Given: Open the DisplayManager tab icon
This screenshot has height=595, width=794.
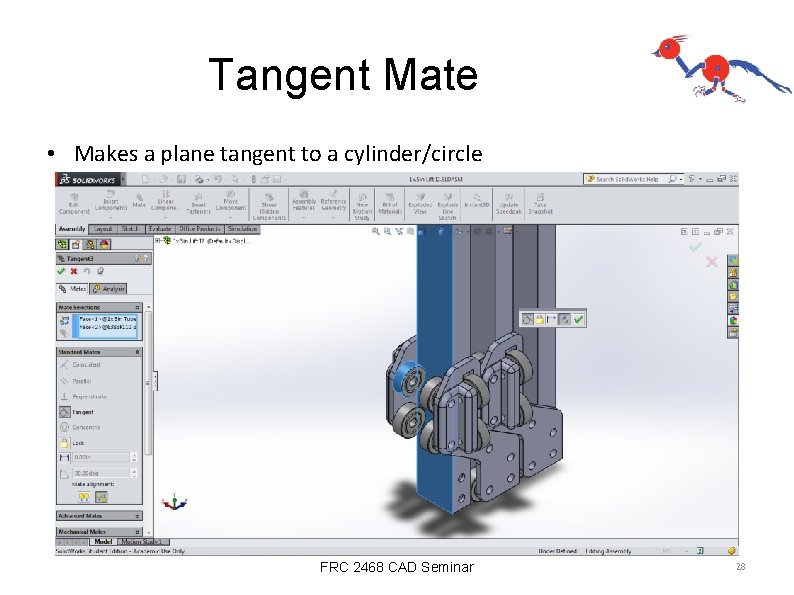Looking at the screenshot, I should 104,245.
